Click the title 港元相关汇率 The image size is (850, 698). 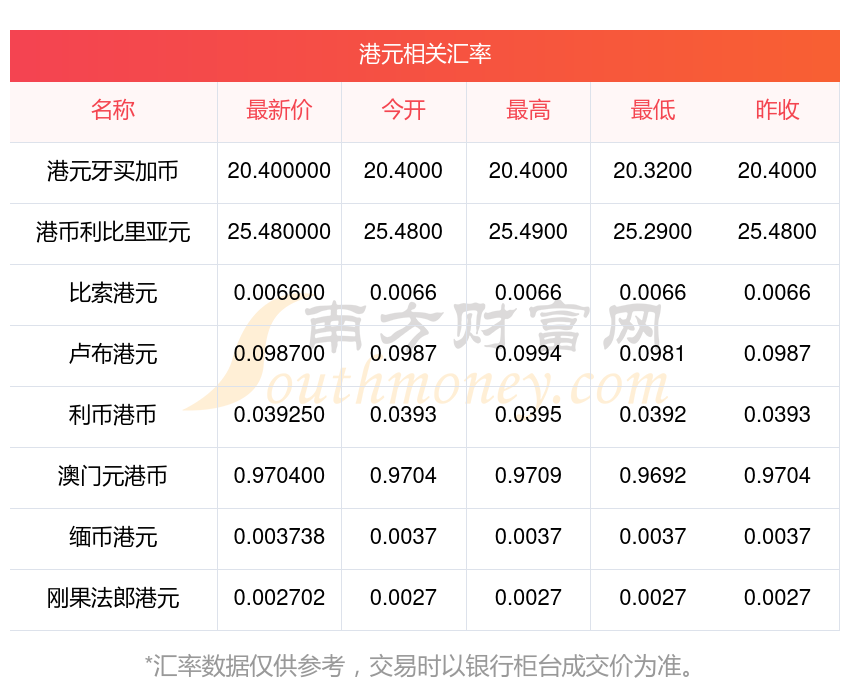[x=425, y=54]
